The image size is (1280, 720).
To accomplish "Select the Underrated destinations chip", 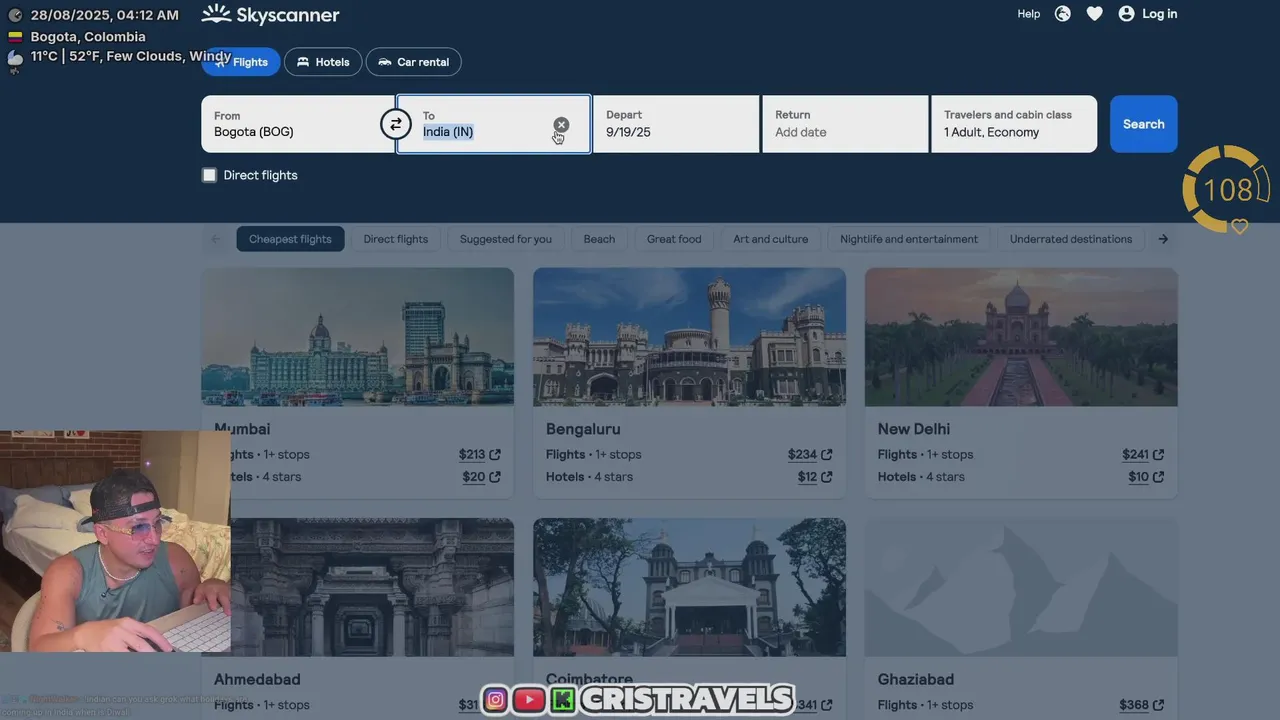I will coord(1071,239).
